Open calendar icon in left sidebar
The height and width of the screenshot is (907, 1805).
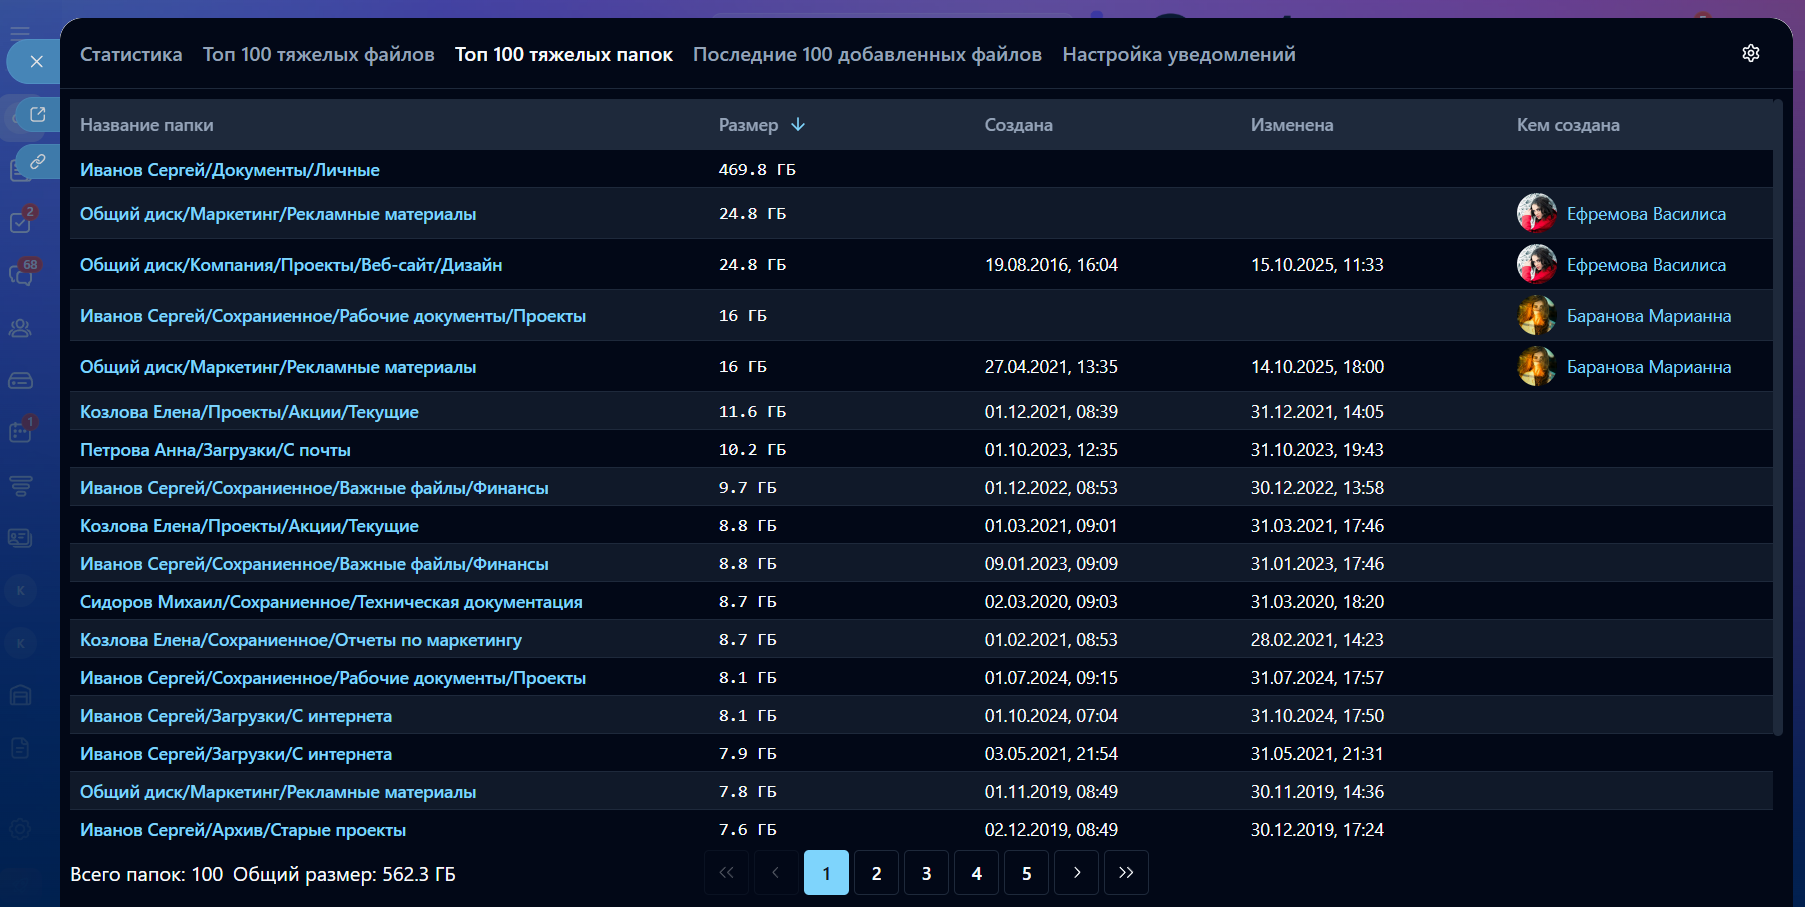point(21,432)
